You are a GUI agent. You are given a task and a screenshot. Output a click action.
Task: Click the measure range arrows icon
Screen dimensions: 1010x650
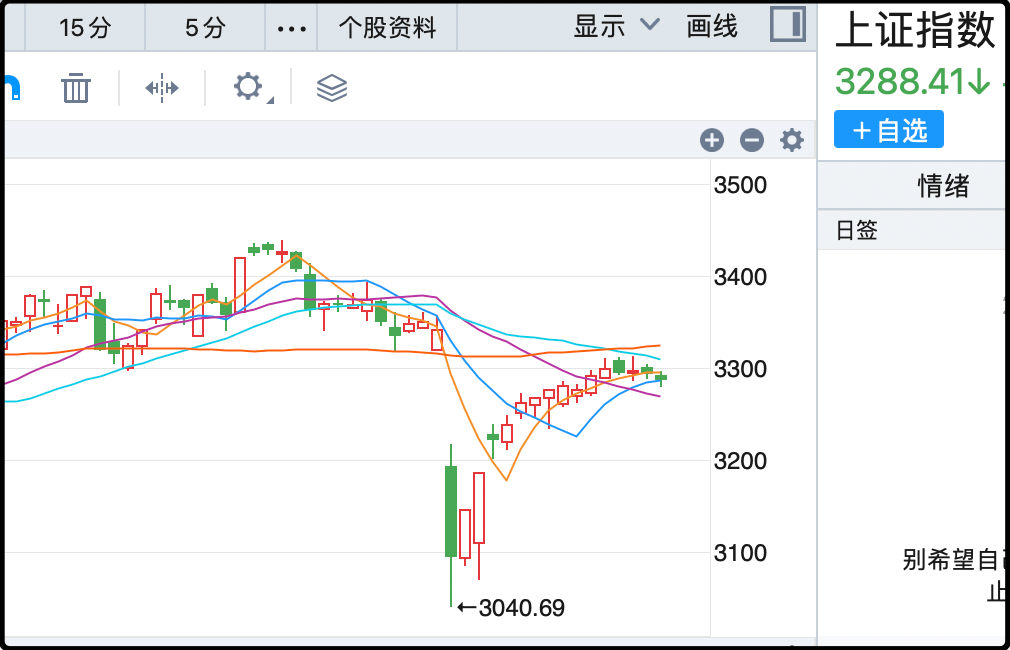tap(161, 88)
